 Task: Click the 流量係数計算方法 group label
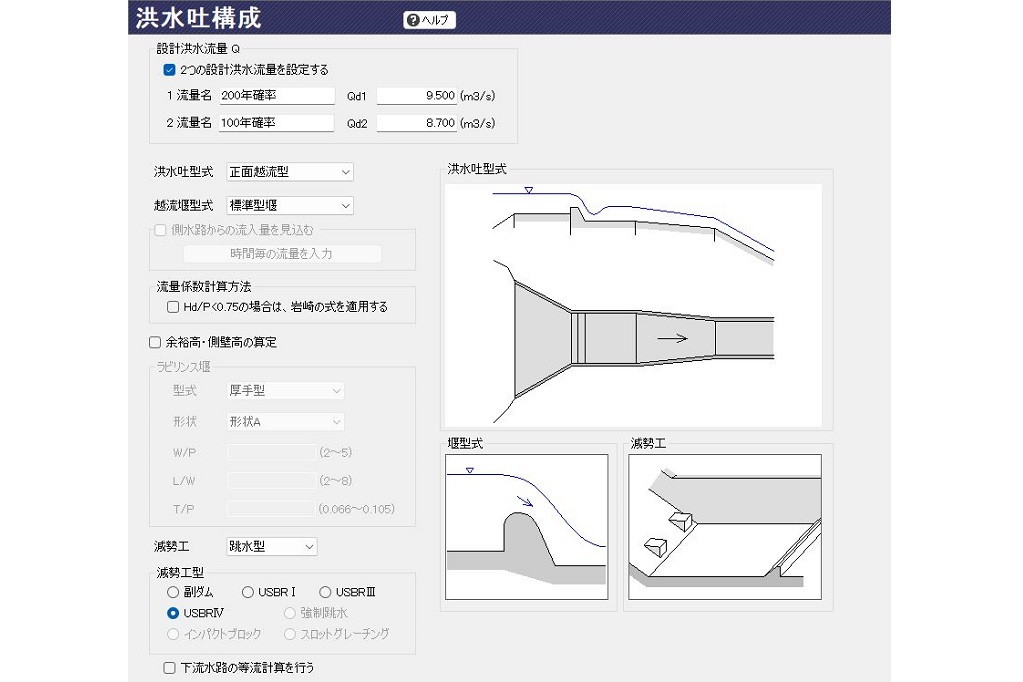click(204, 287)
